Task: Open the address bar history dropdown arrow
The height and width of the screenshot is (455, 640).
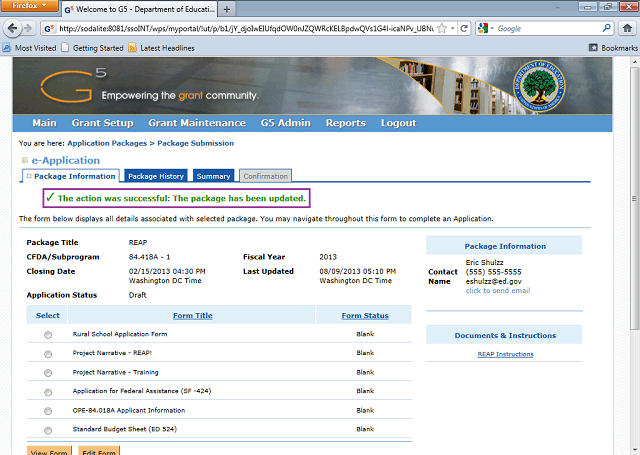Action: (452, 28)
